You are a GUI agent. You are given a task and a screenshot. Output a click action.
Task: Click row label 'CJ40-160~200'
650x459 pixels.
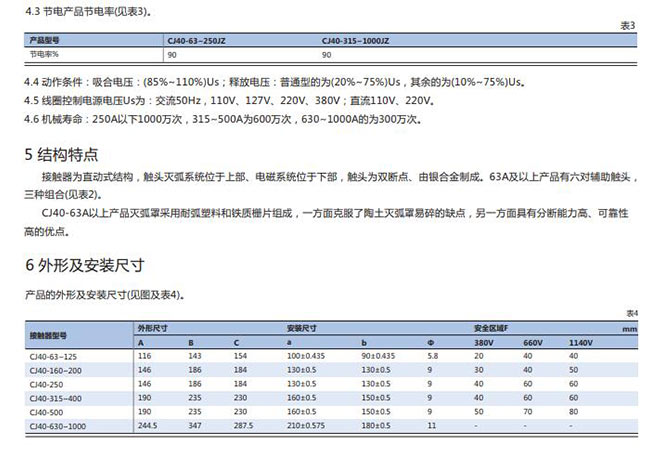pos(56,371)
